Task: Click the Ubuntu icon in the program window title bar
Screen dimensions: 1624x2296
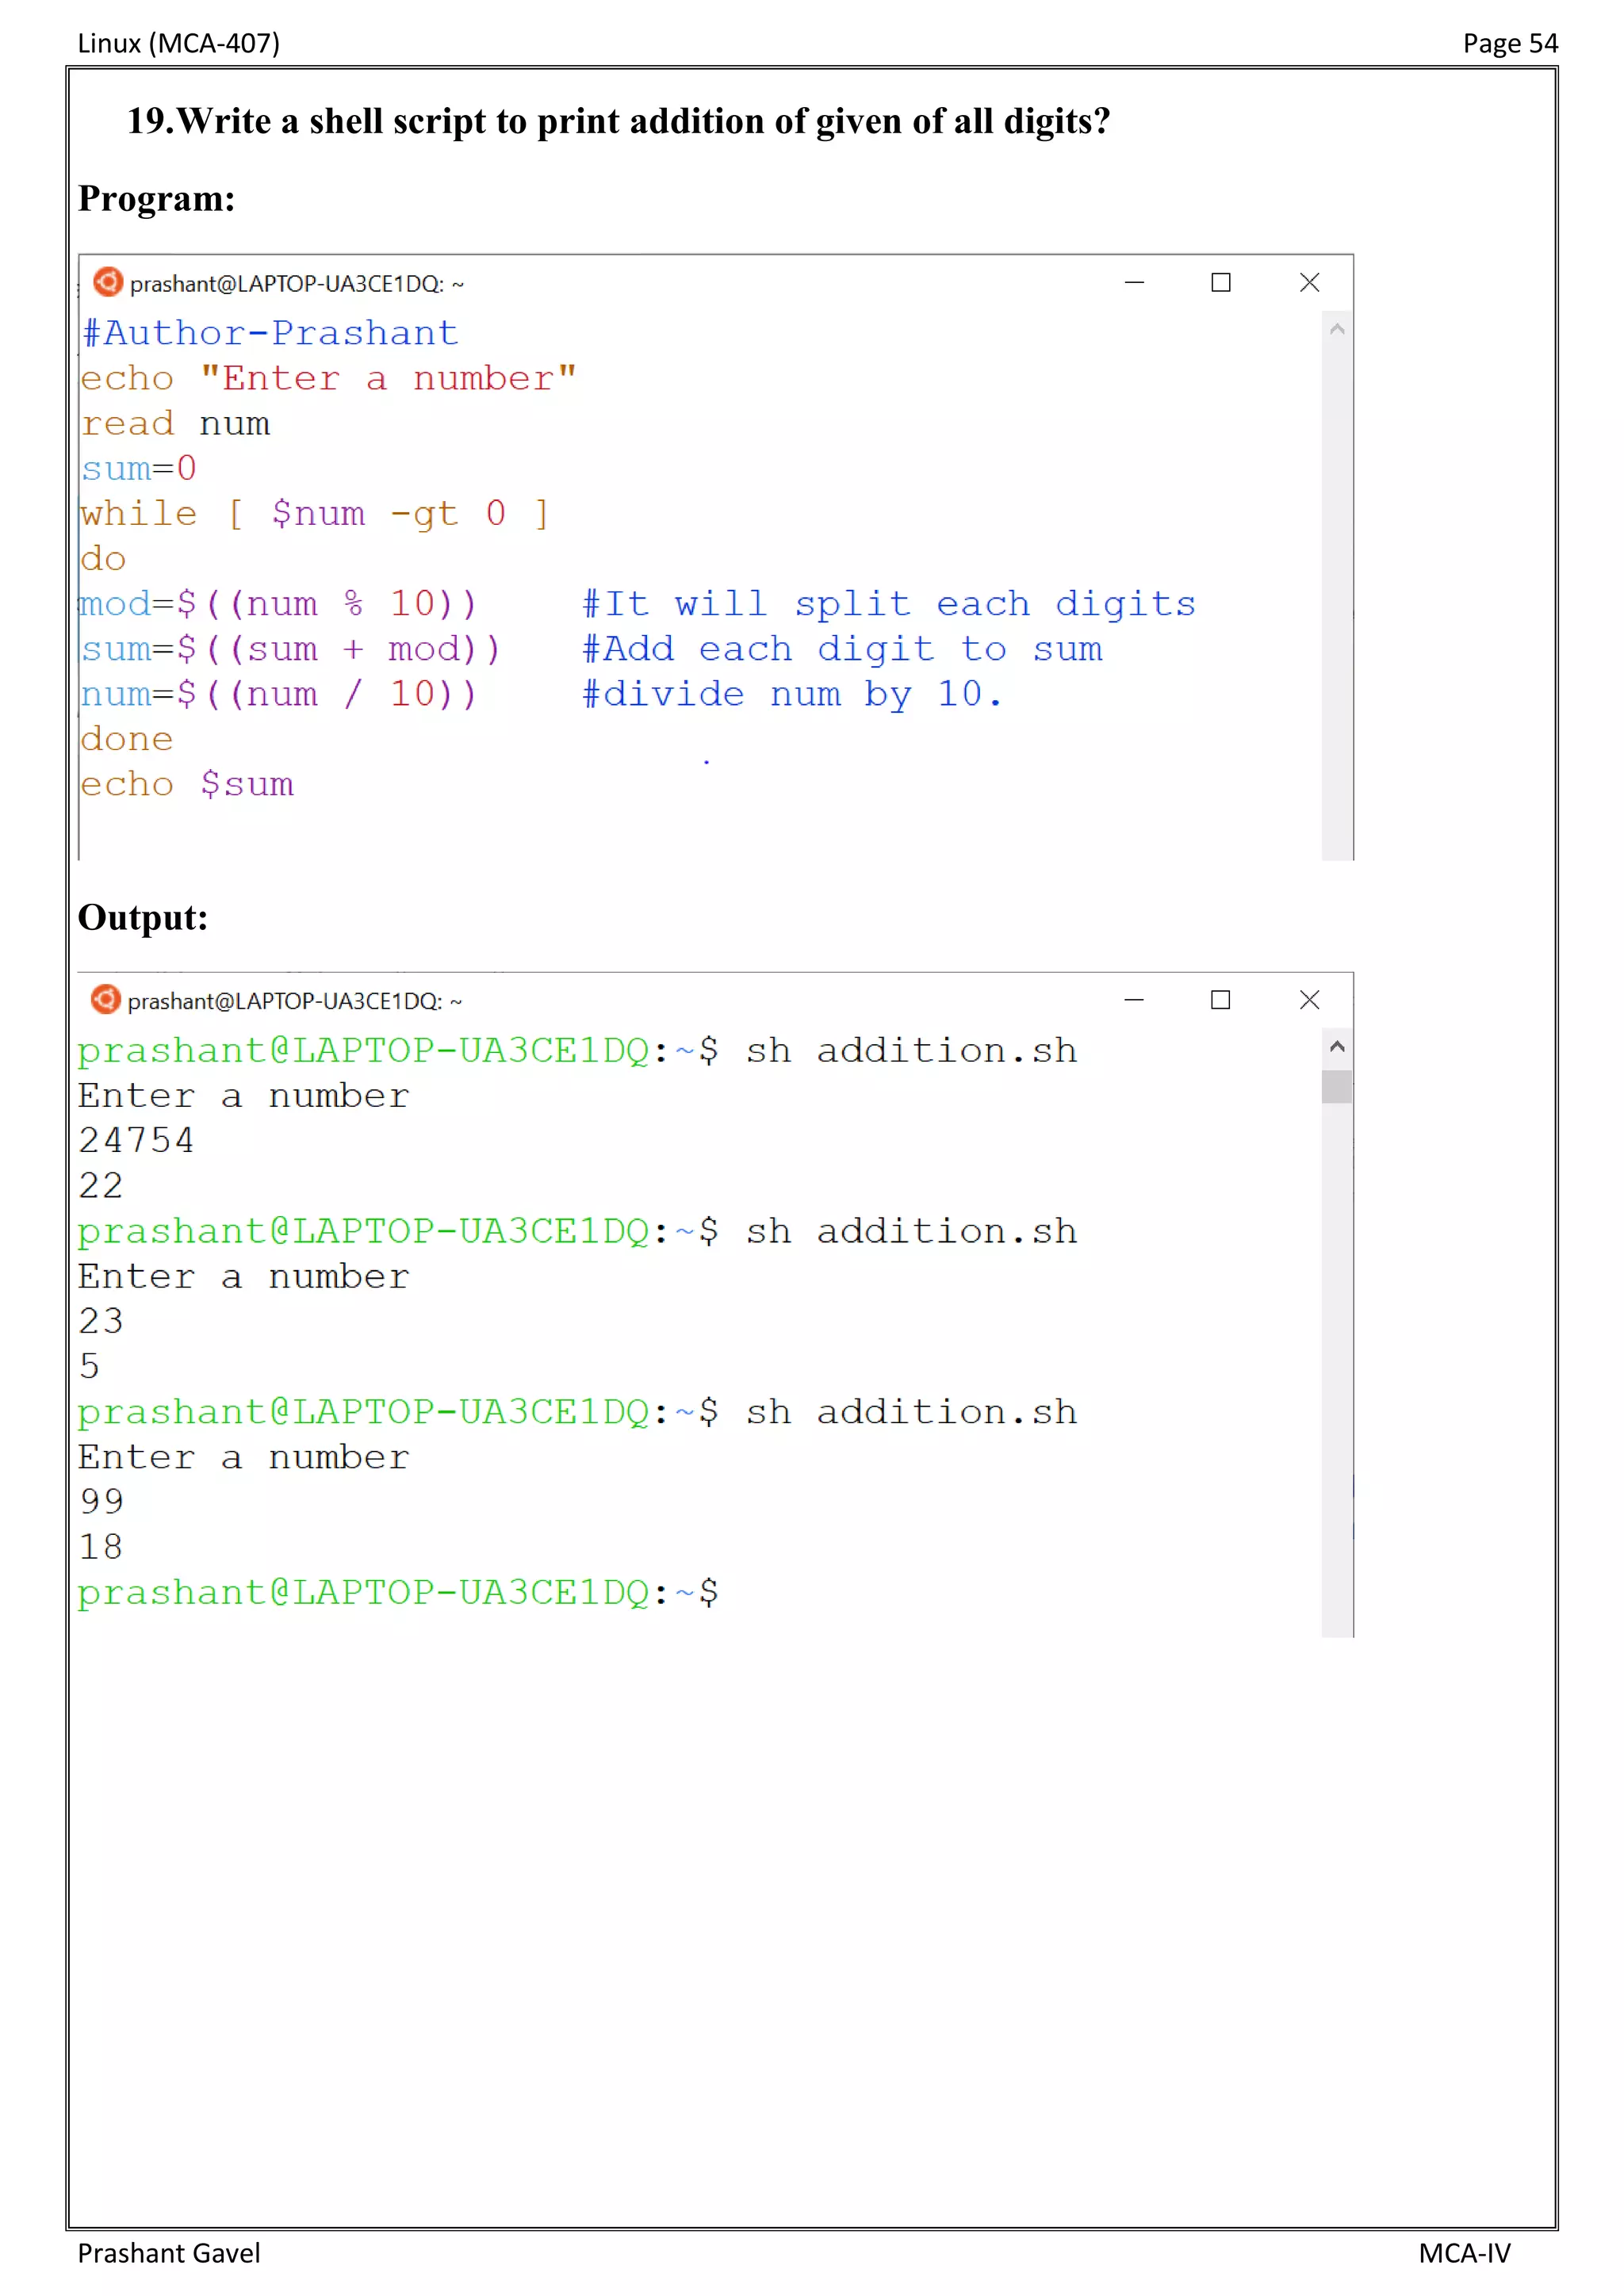Action: tap(108, 282)
